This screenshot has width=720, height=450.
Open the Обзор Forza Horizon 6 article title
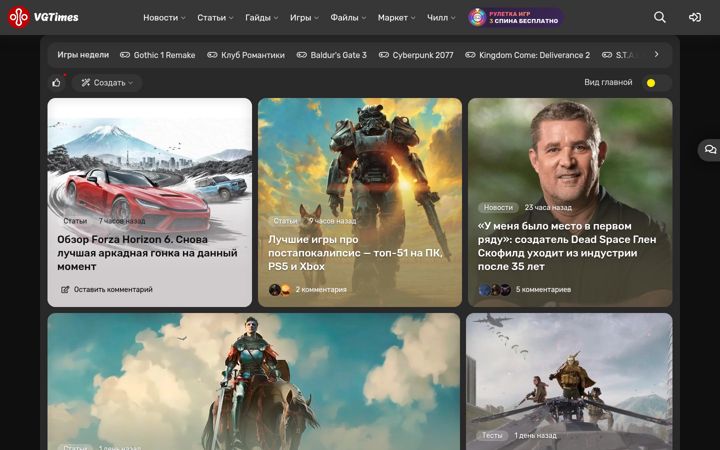pos(147,253)
